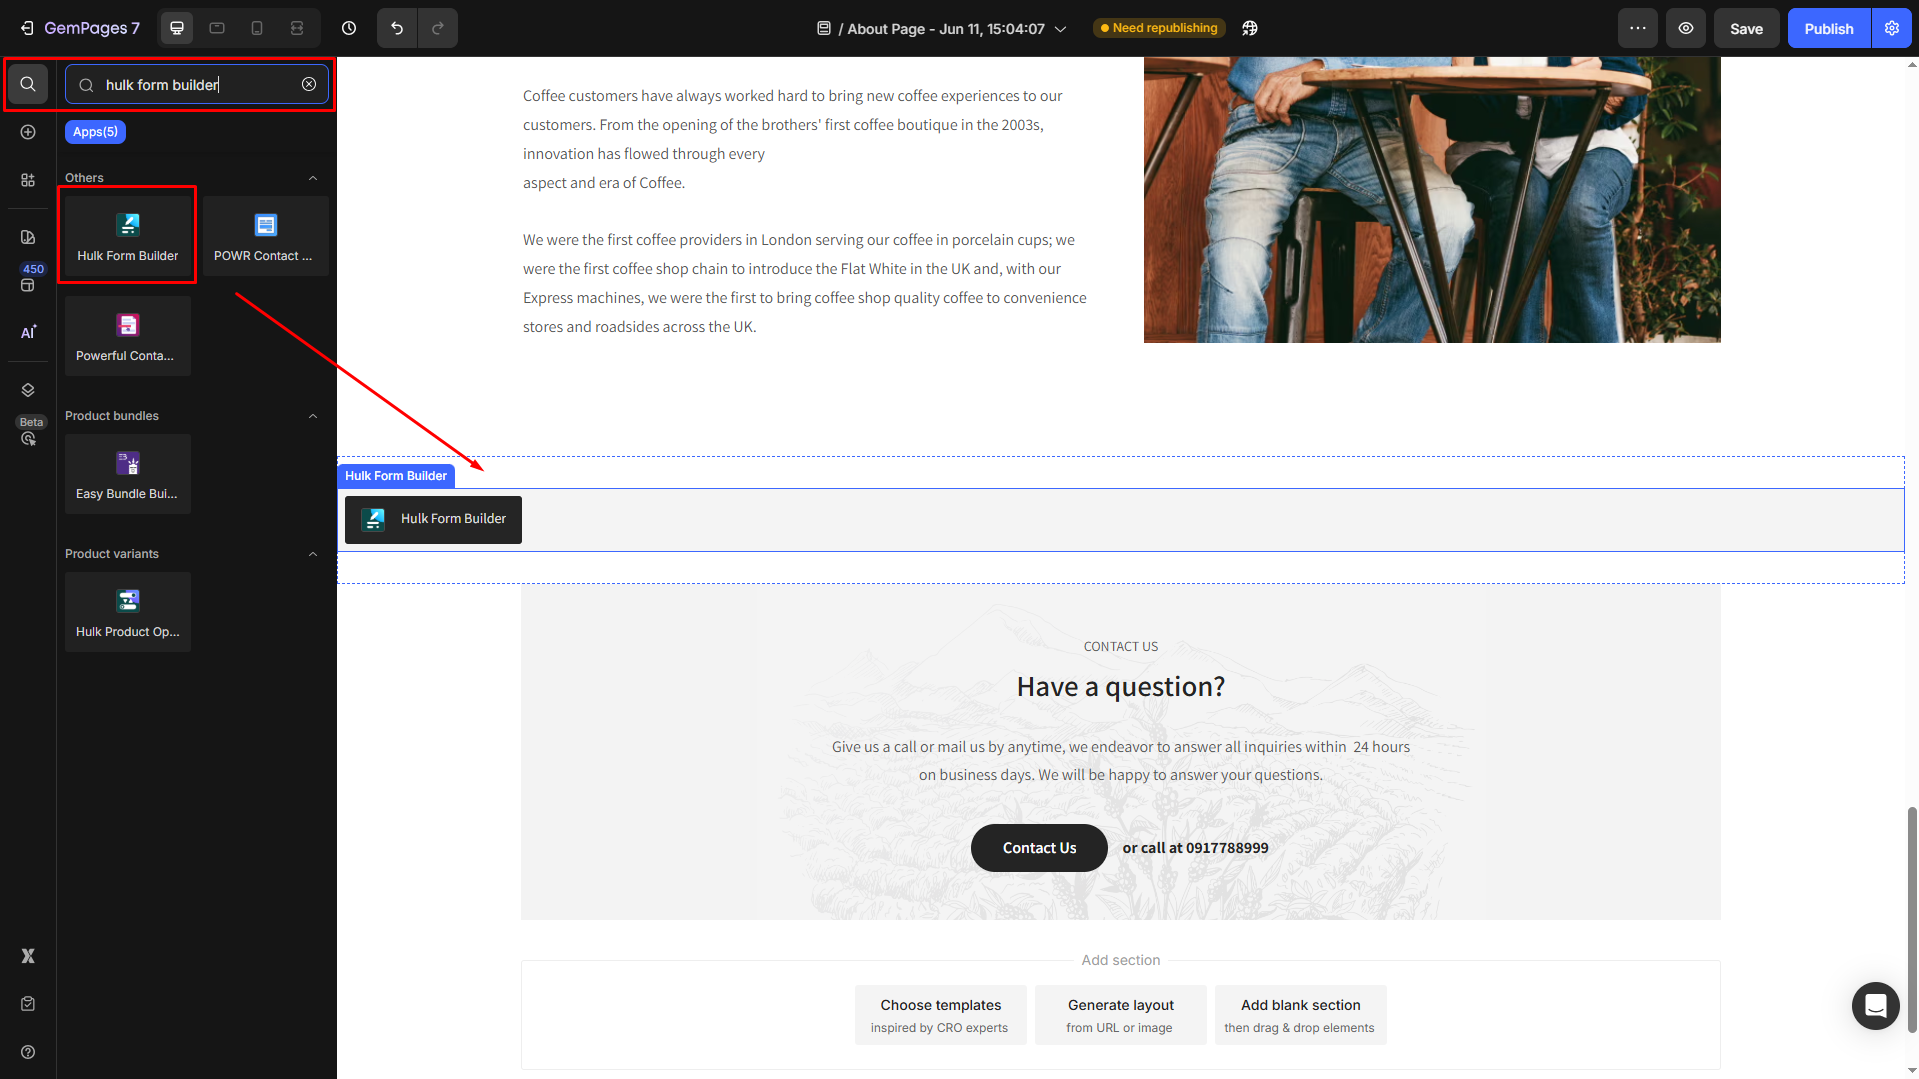Viewport: 1919px width, 1079px height.
Task: Select the POWR Contact app element
Action: click(265, 236)
